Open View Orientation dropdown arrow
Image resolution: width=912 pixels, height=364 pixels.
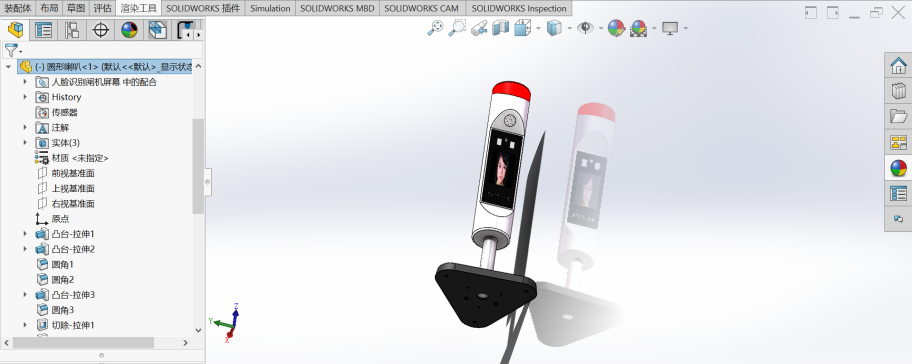click(538, 28)
